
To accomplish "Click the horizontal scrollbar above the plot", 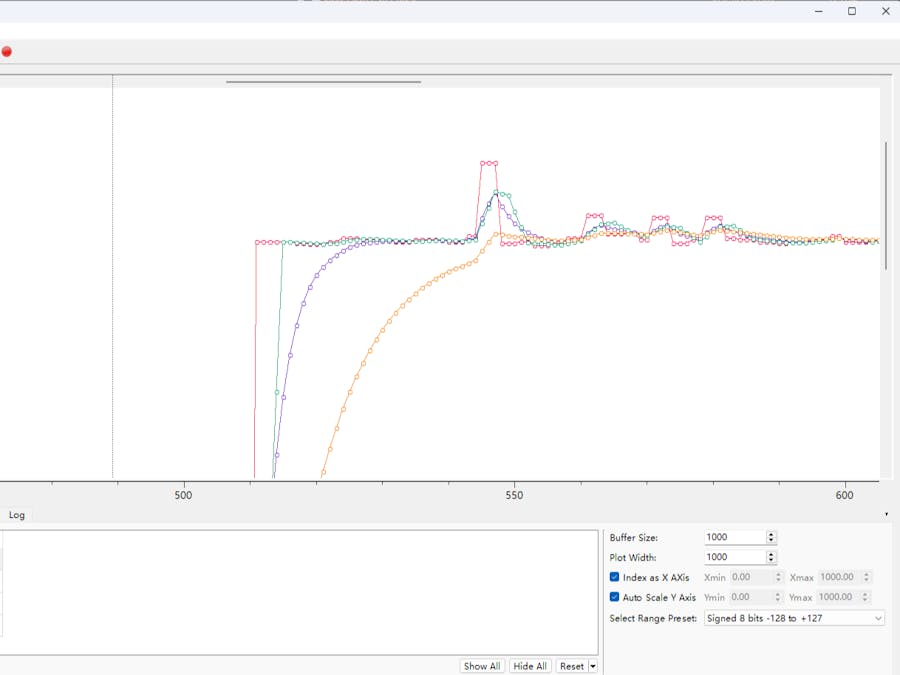I will (323, 82).
